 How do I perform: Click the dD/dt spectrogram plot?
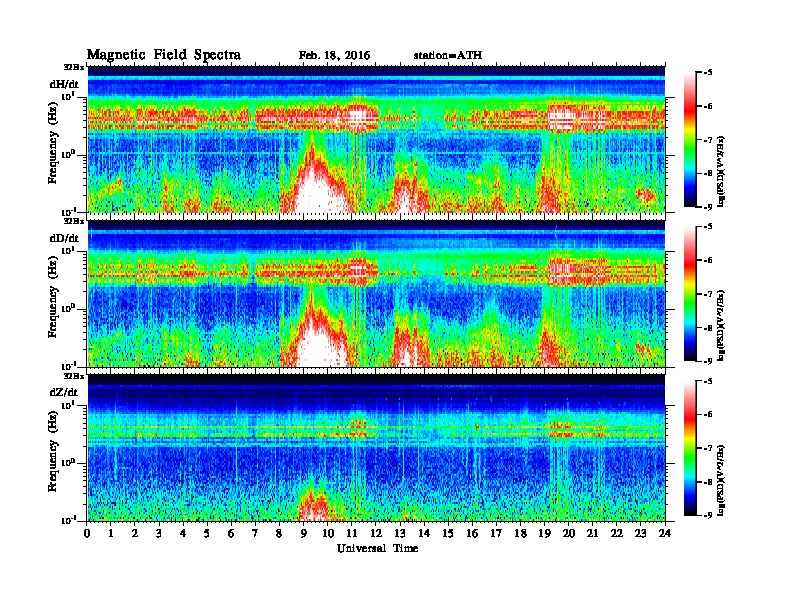tap(376, 293)
